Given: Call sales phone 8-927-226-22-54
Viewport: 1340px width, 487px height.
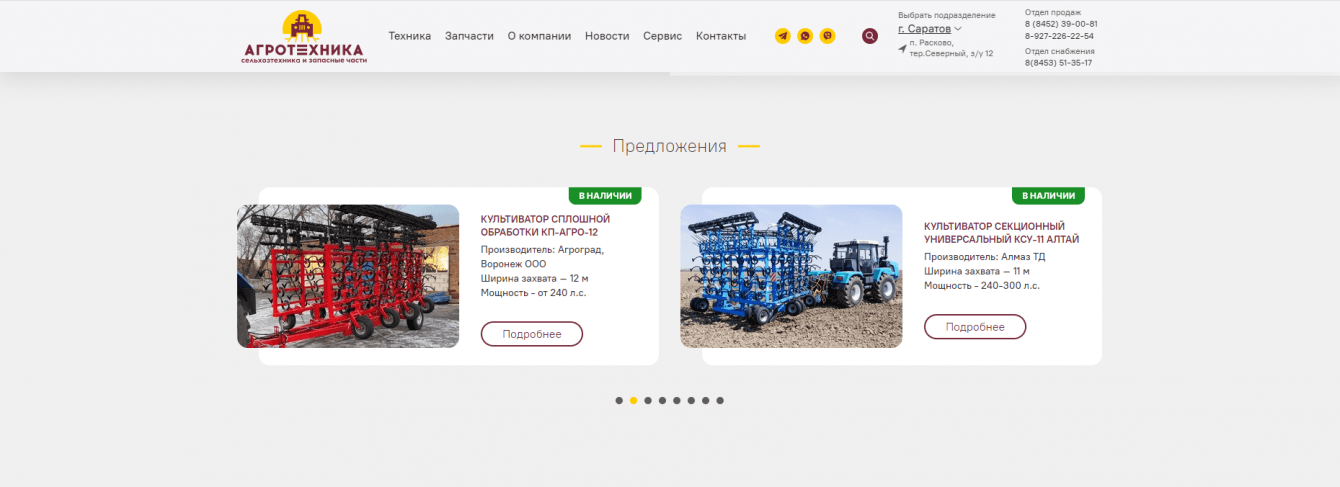Looking at the screenshot, I should coord(1059,36).
